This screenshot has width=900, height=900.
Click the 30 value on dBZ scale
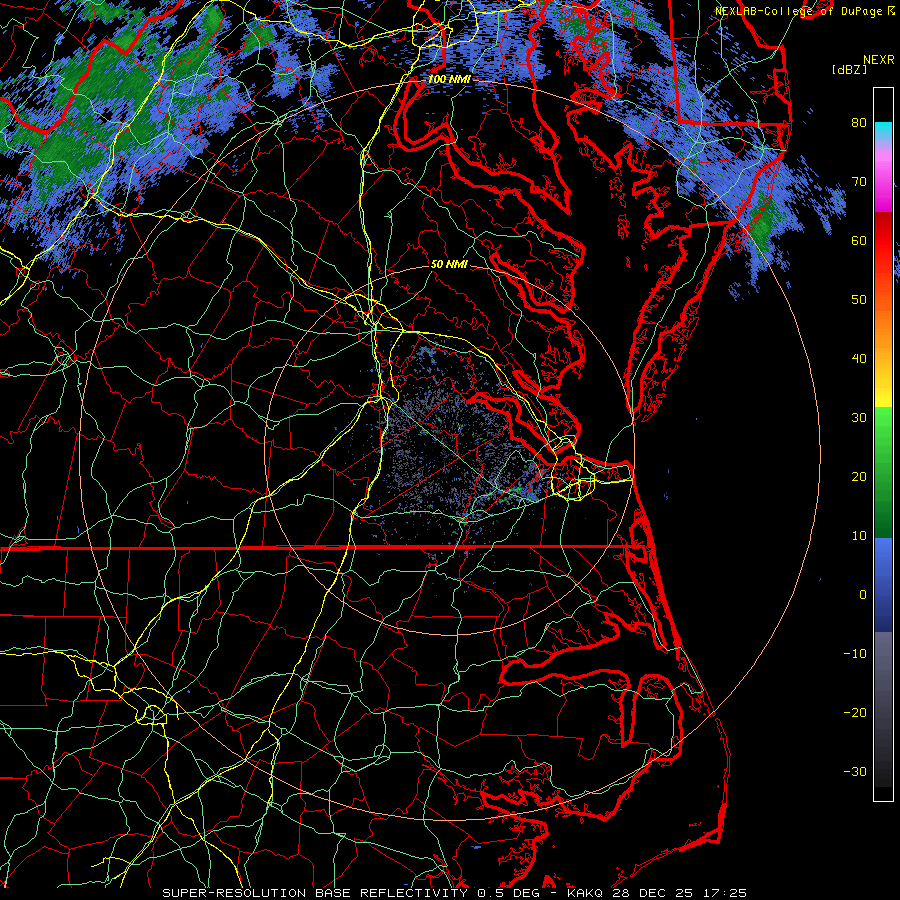point(859,417)
